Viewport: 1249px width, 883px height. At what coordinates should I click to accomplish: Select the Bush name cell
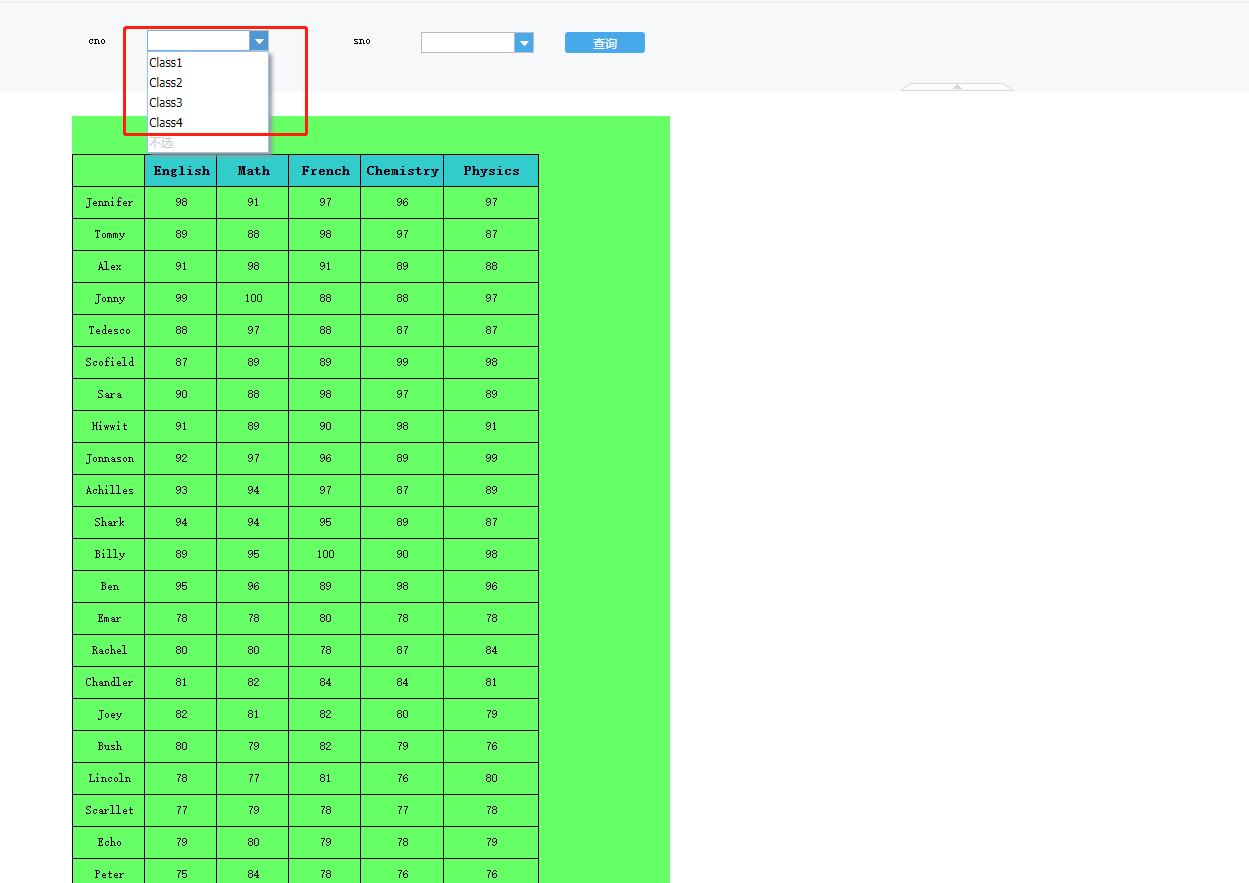tap(109, 746)
